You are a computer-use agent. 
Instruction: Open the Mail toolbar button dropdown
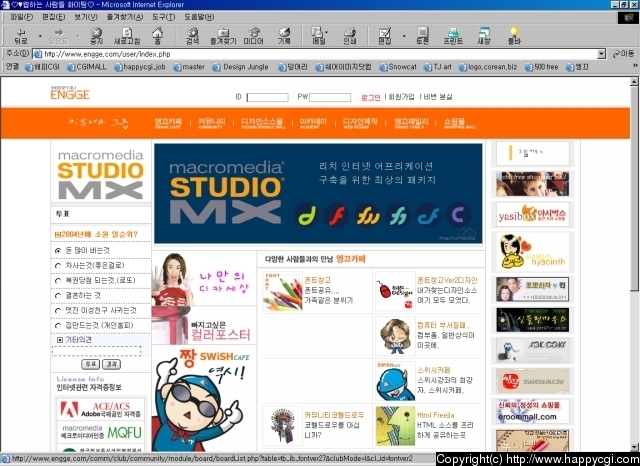(x=327, y=32)
